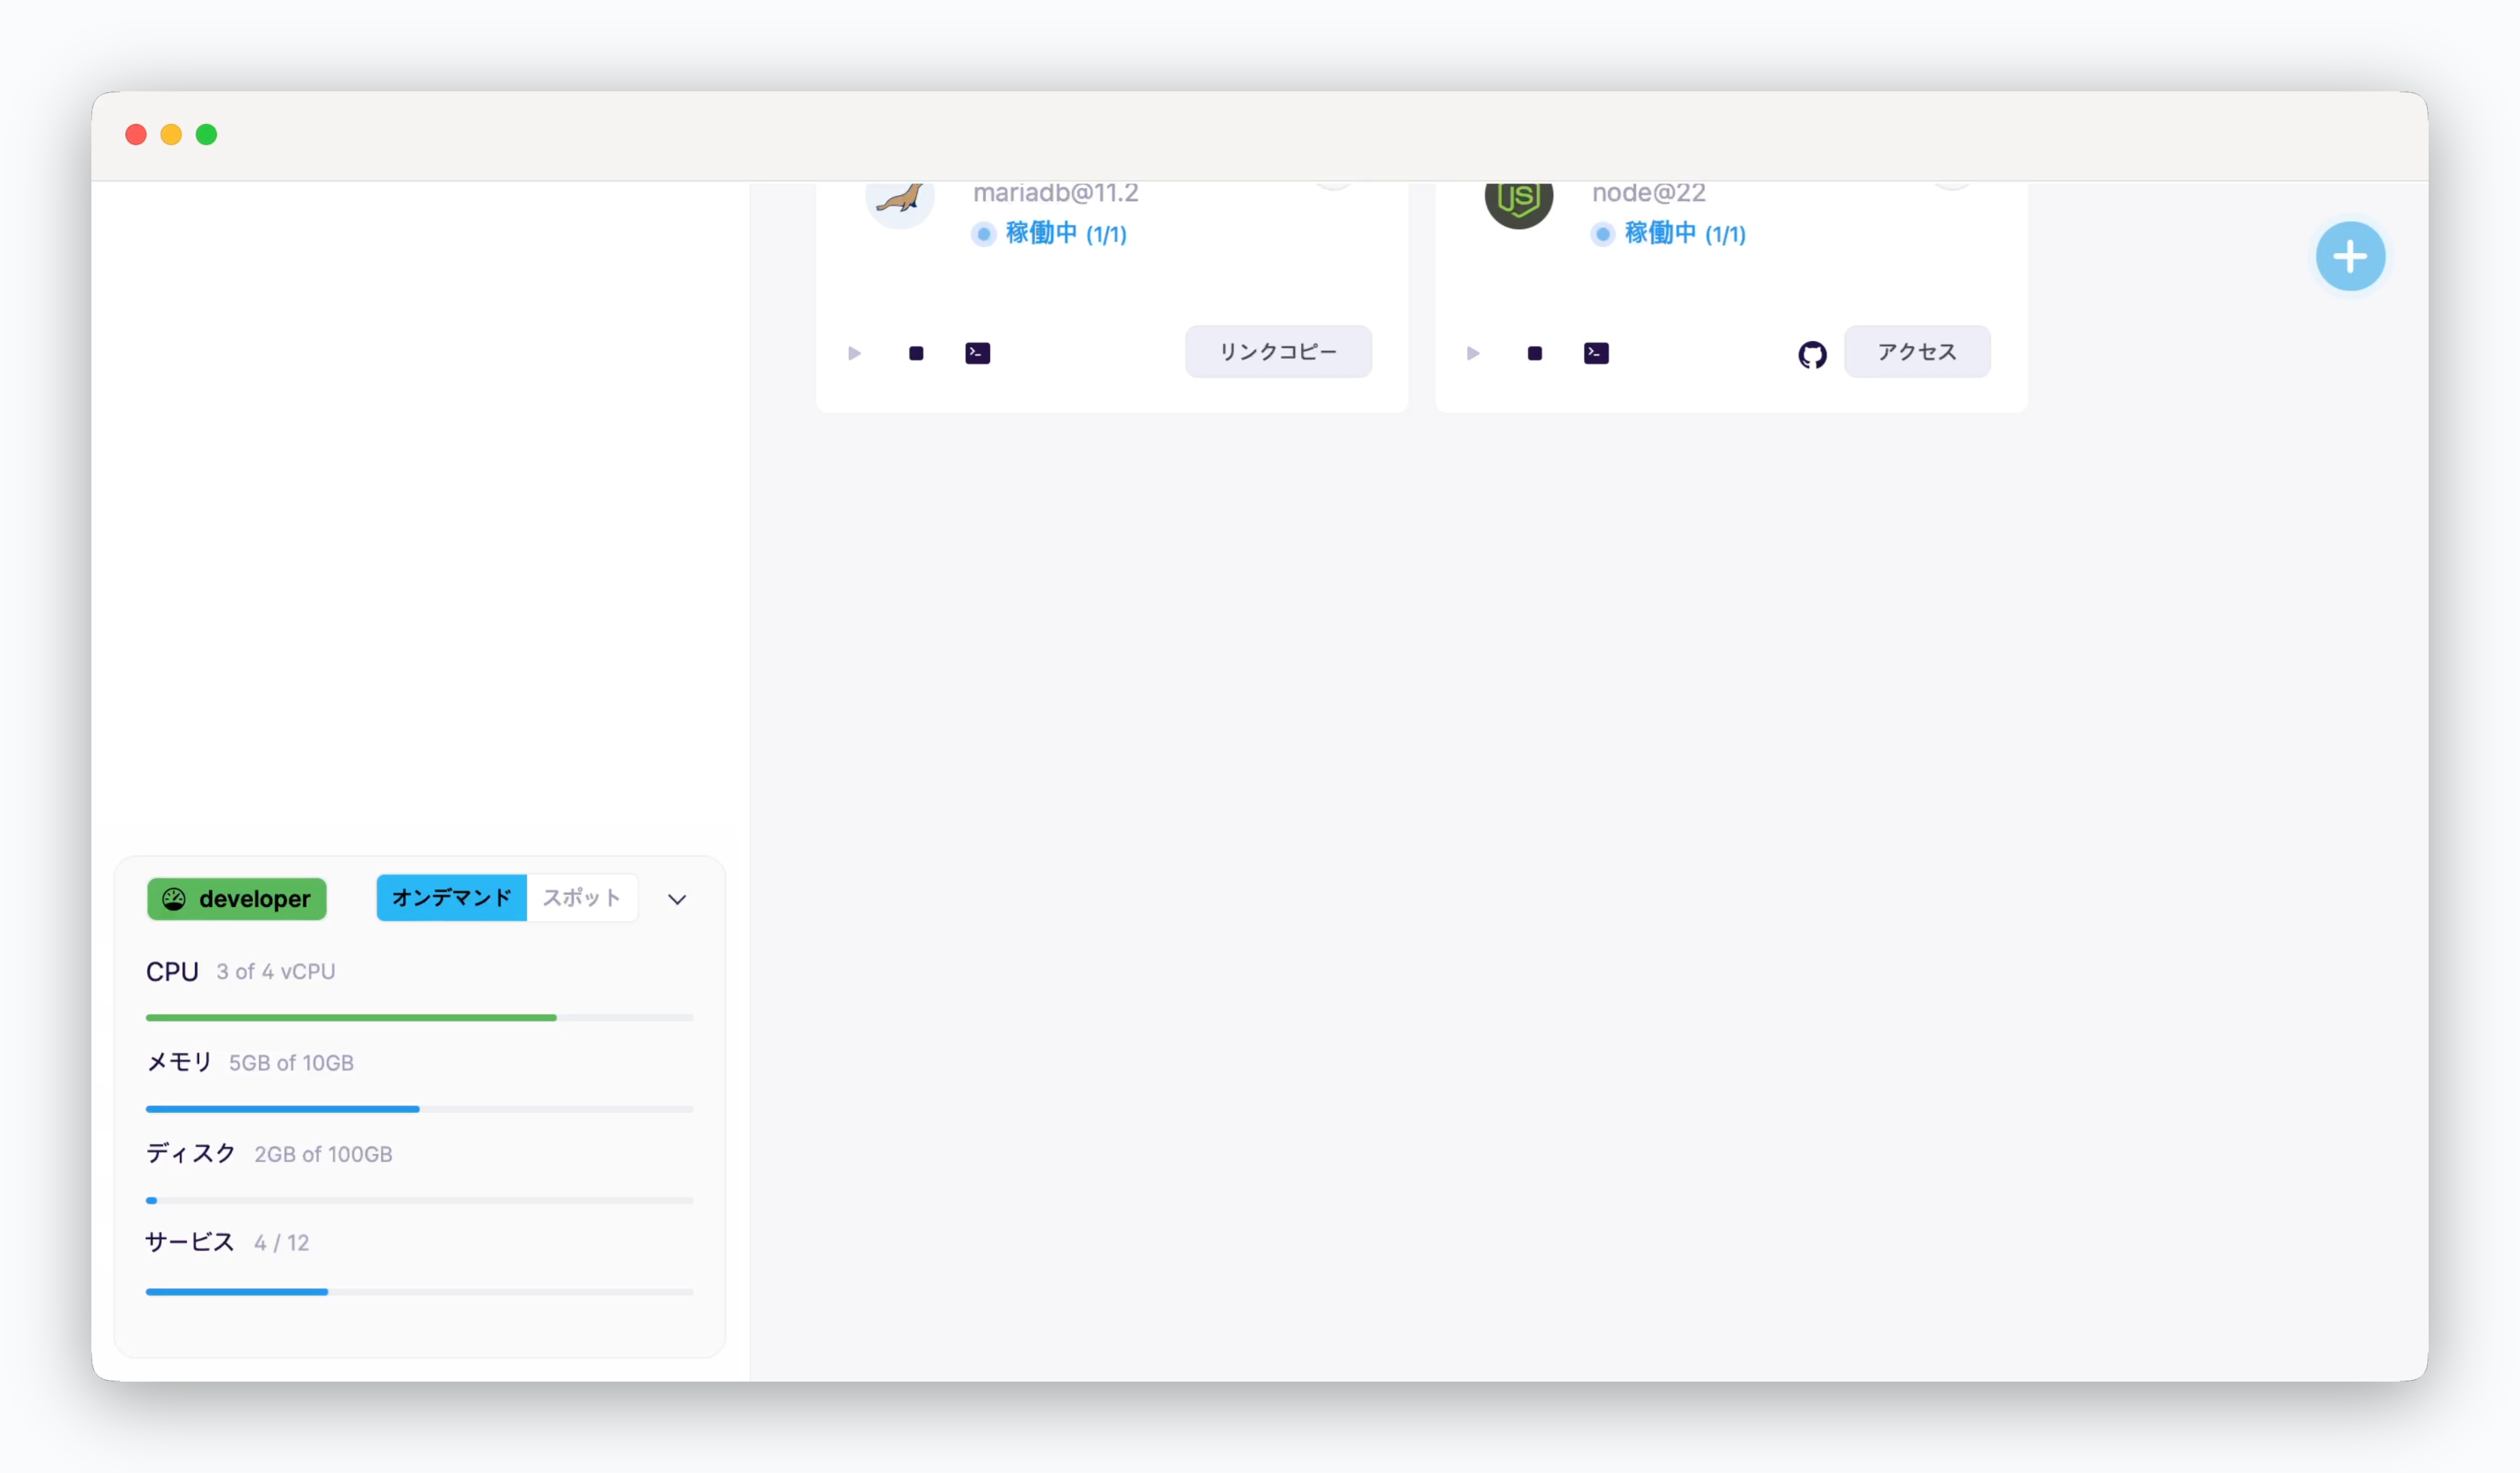The width and height of the screenshot is (2520, 1473).
Task: Maximize the window with green button
Action: (x=206, y=135)
